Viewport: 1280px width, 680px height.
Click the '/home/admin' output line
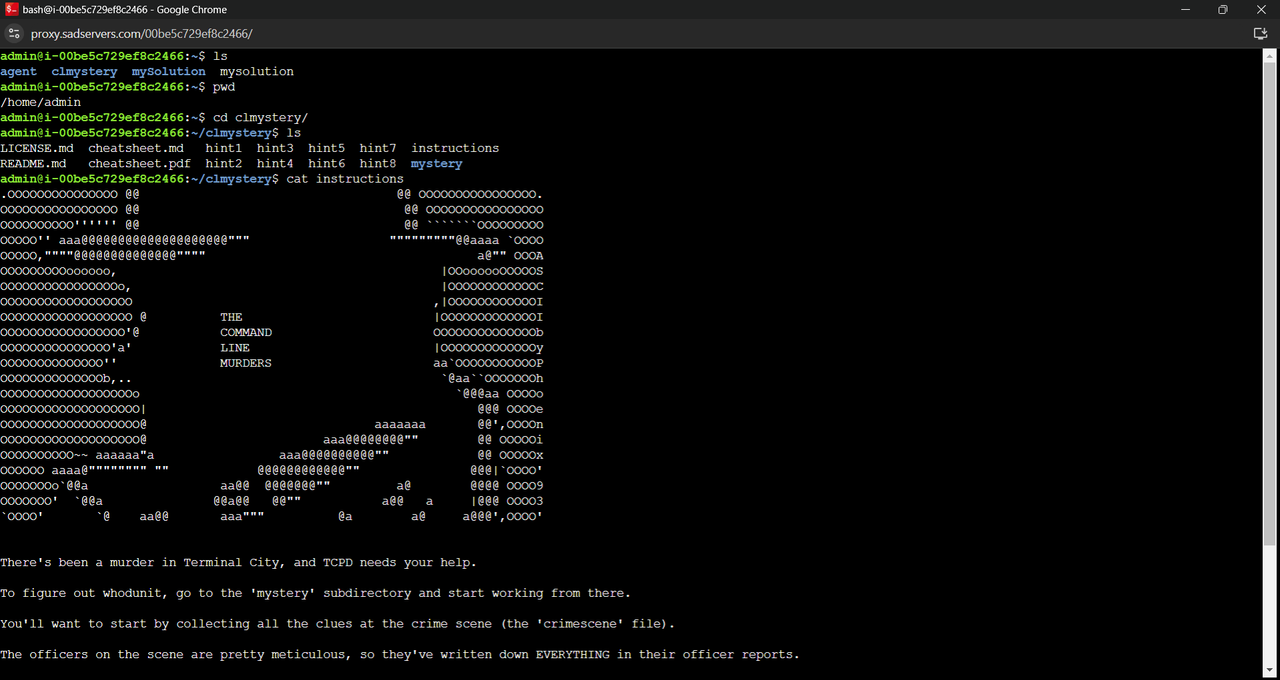[41, 102]
